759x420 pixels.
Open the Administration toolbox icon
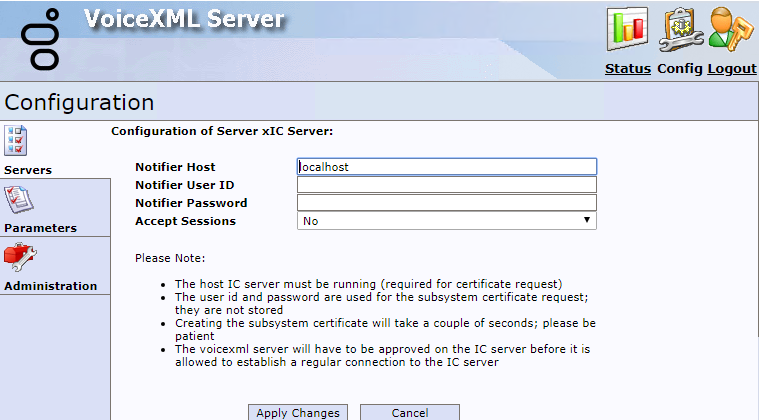click(x=20, y=258)
